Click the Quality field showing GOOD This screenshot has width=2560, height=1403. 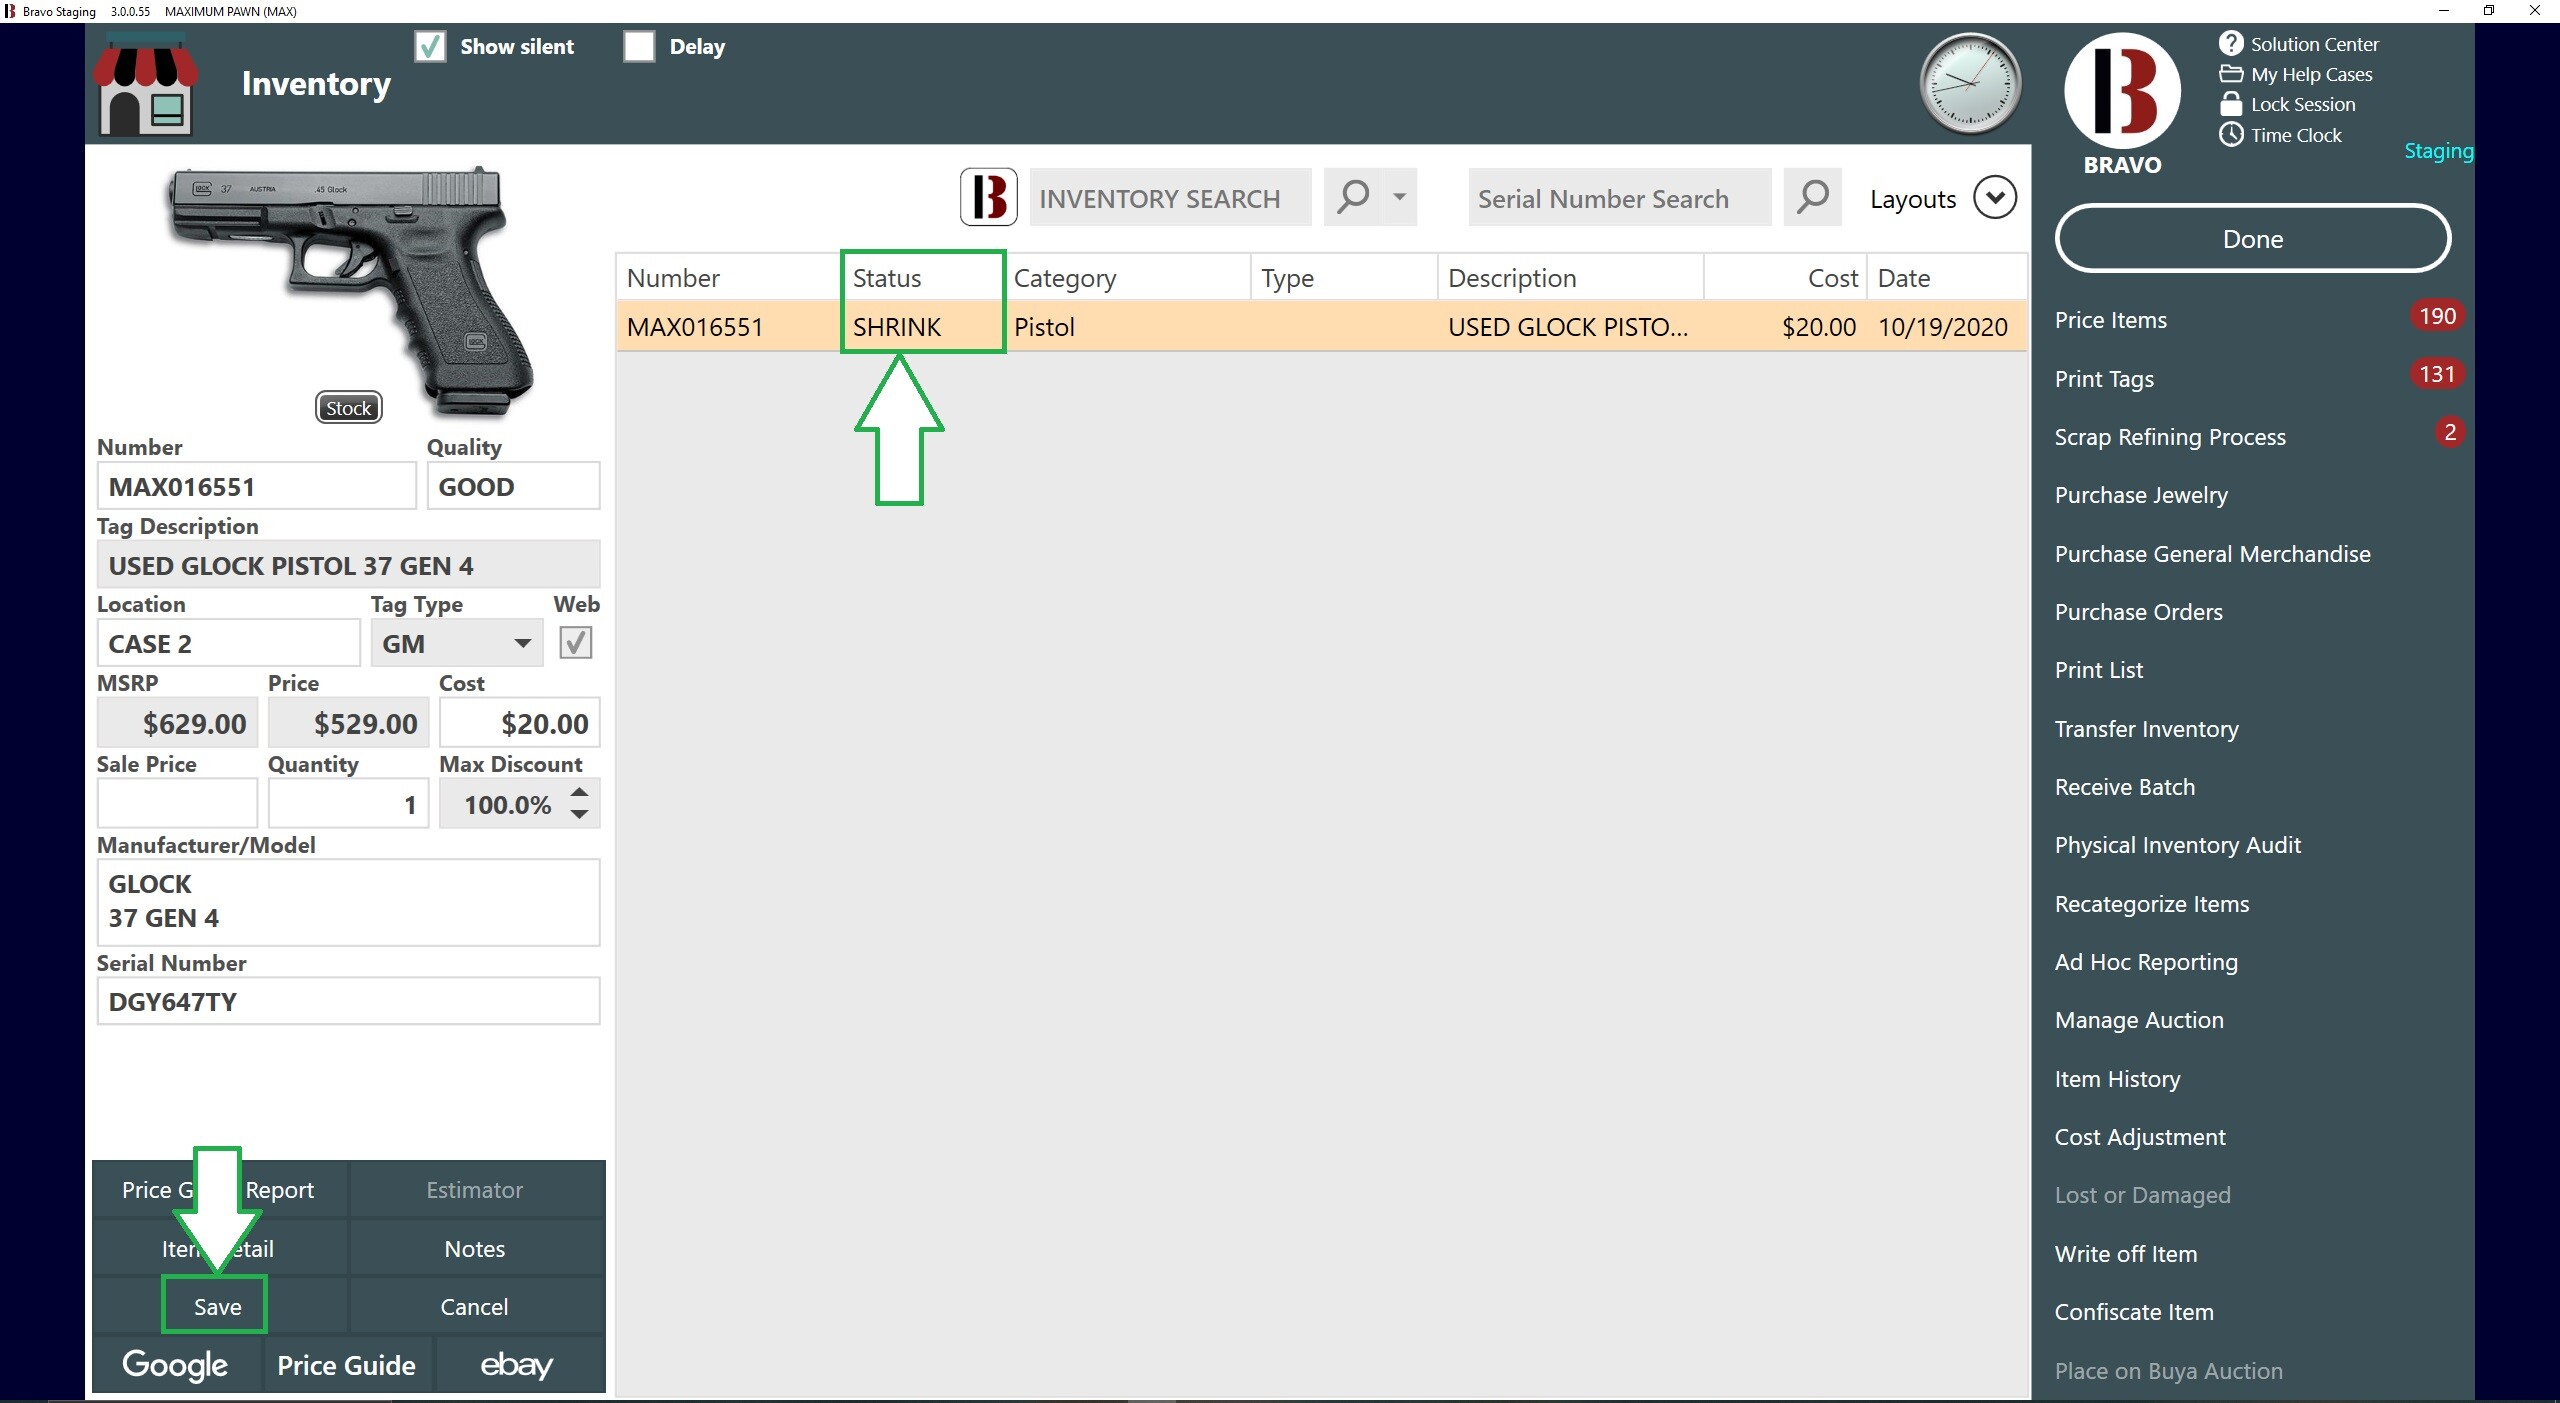[513, 486]
